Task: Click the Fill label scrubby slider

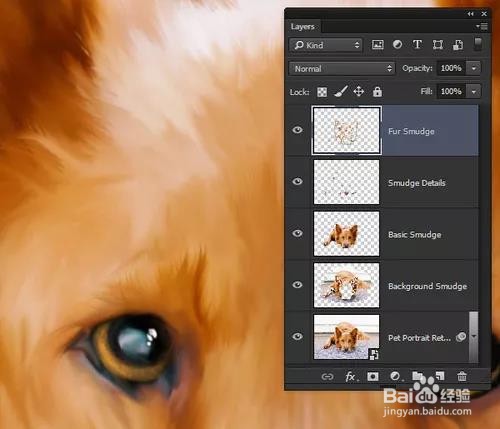Action: 426,91
